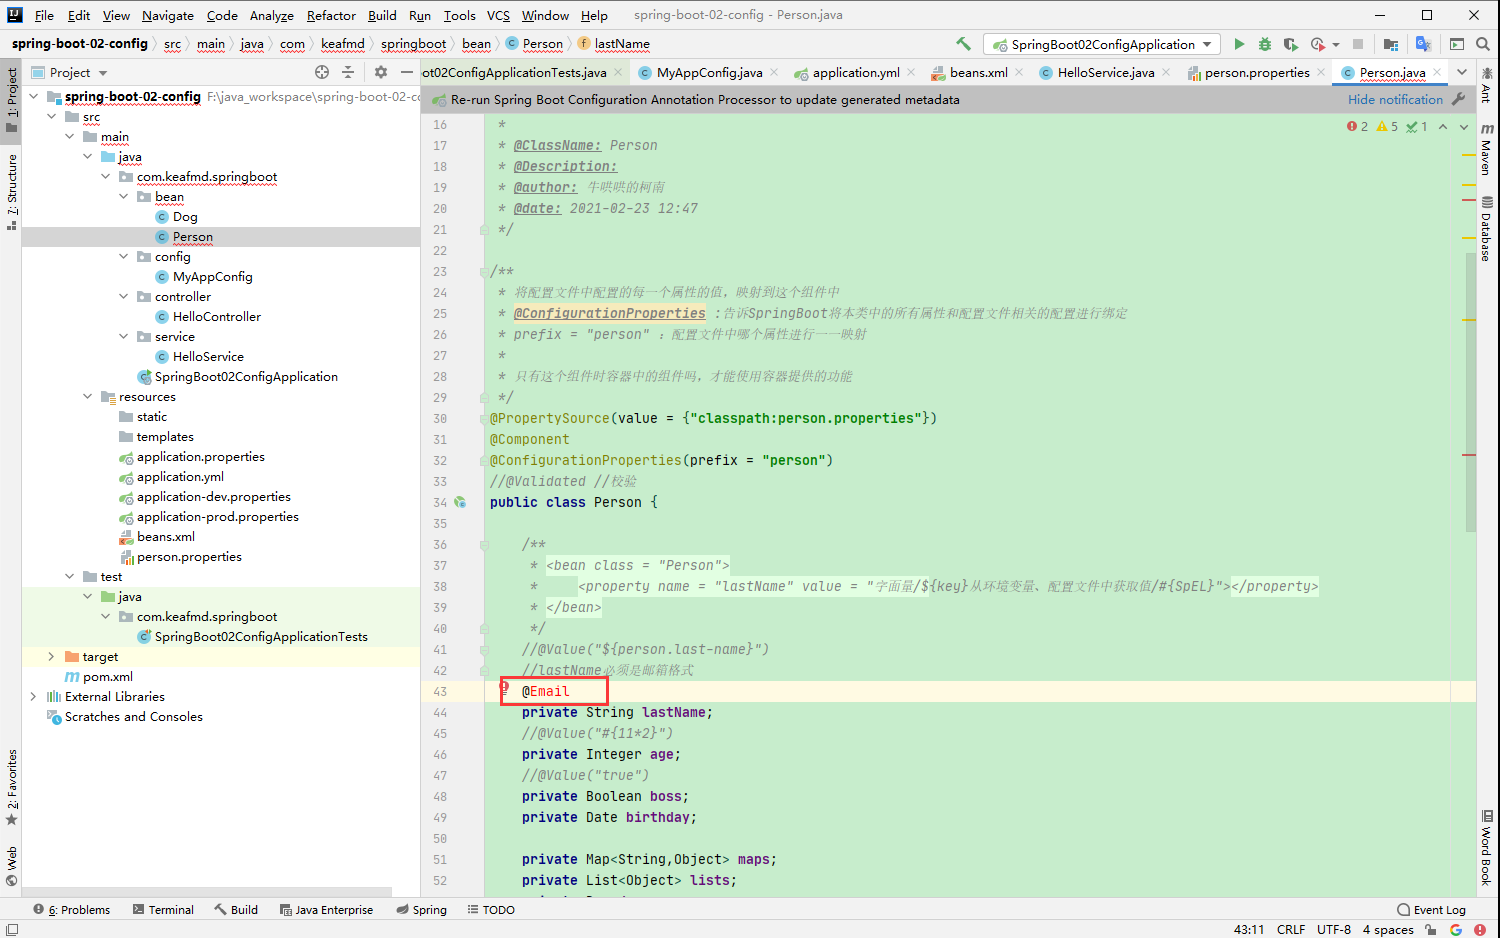Show hidden editor tabs chevron
Viewport: 1500px width, 938px height.
click(x=1462, y=72)
